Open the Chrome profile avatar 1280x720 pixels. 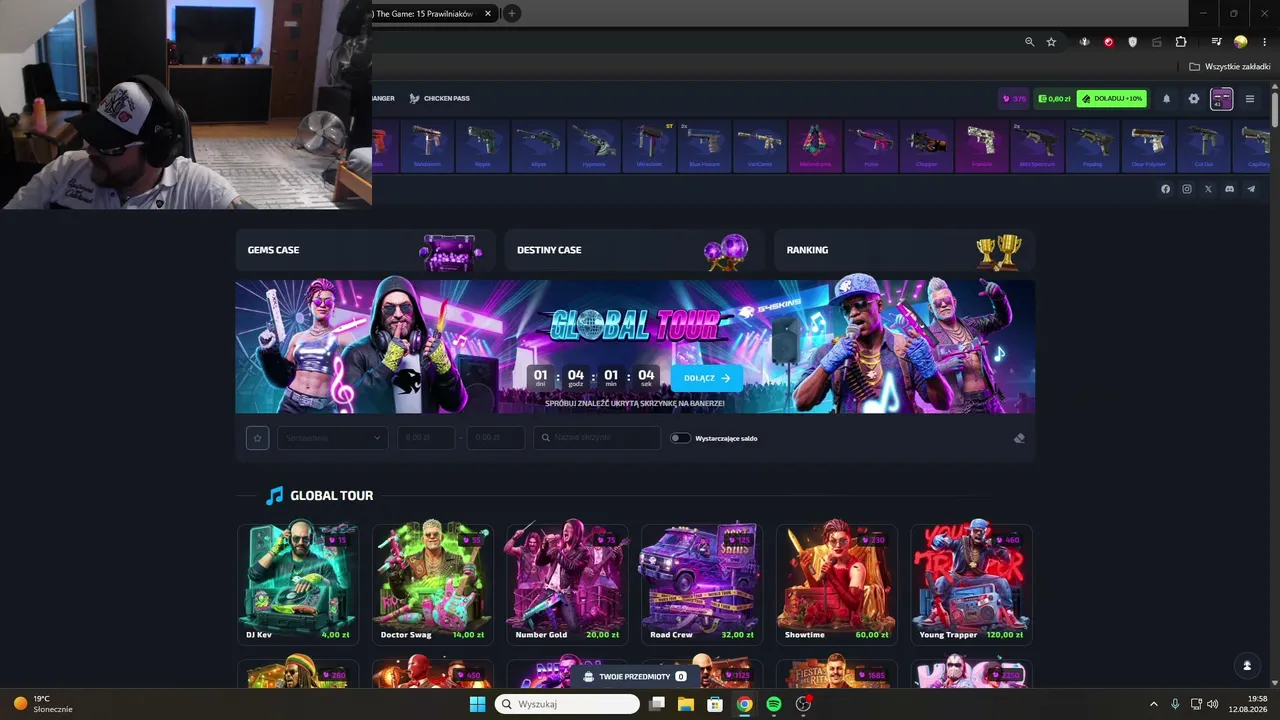coord(1241,42)
